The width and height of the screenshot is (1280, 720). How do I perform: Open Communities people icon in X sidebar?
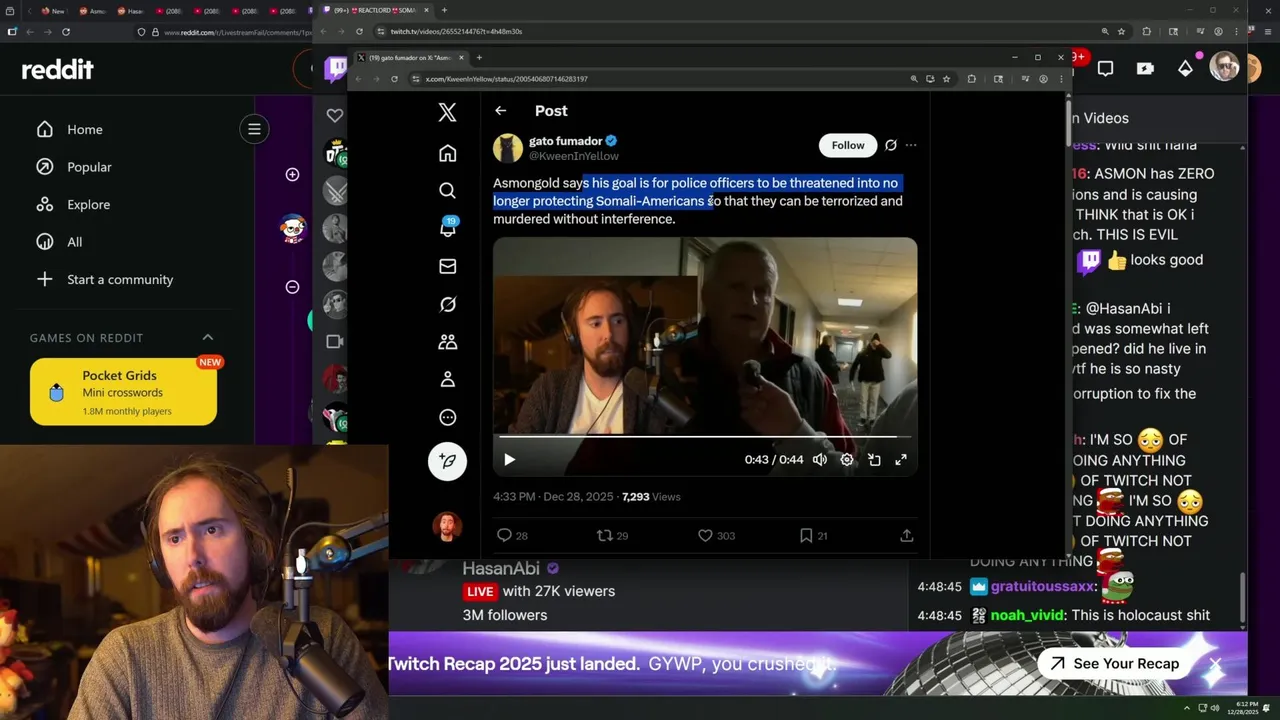click(x=447, y=342)
